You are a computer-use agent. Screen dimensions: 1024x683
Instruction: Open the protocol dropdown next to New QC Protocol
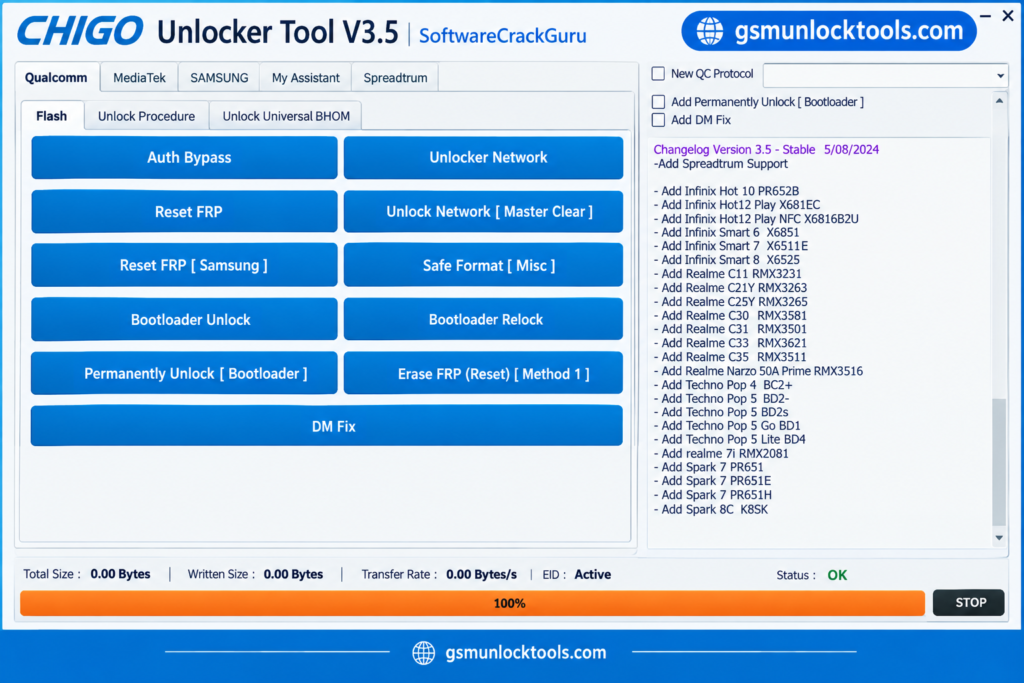(x=886, y=76)
